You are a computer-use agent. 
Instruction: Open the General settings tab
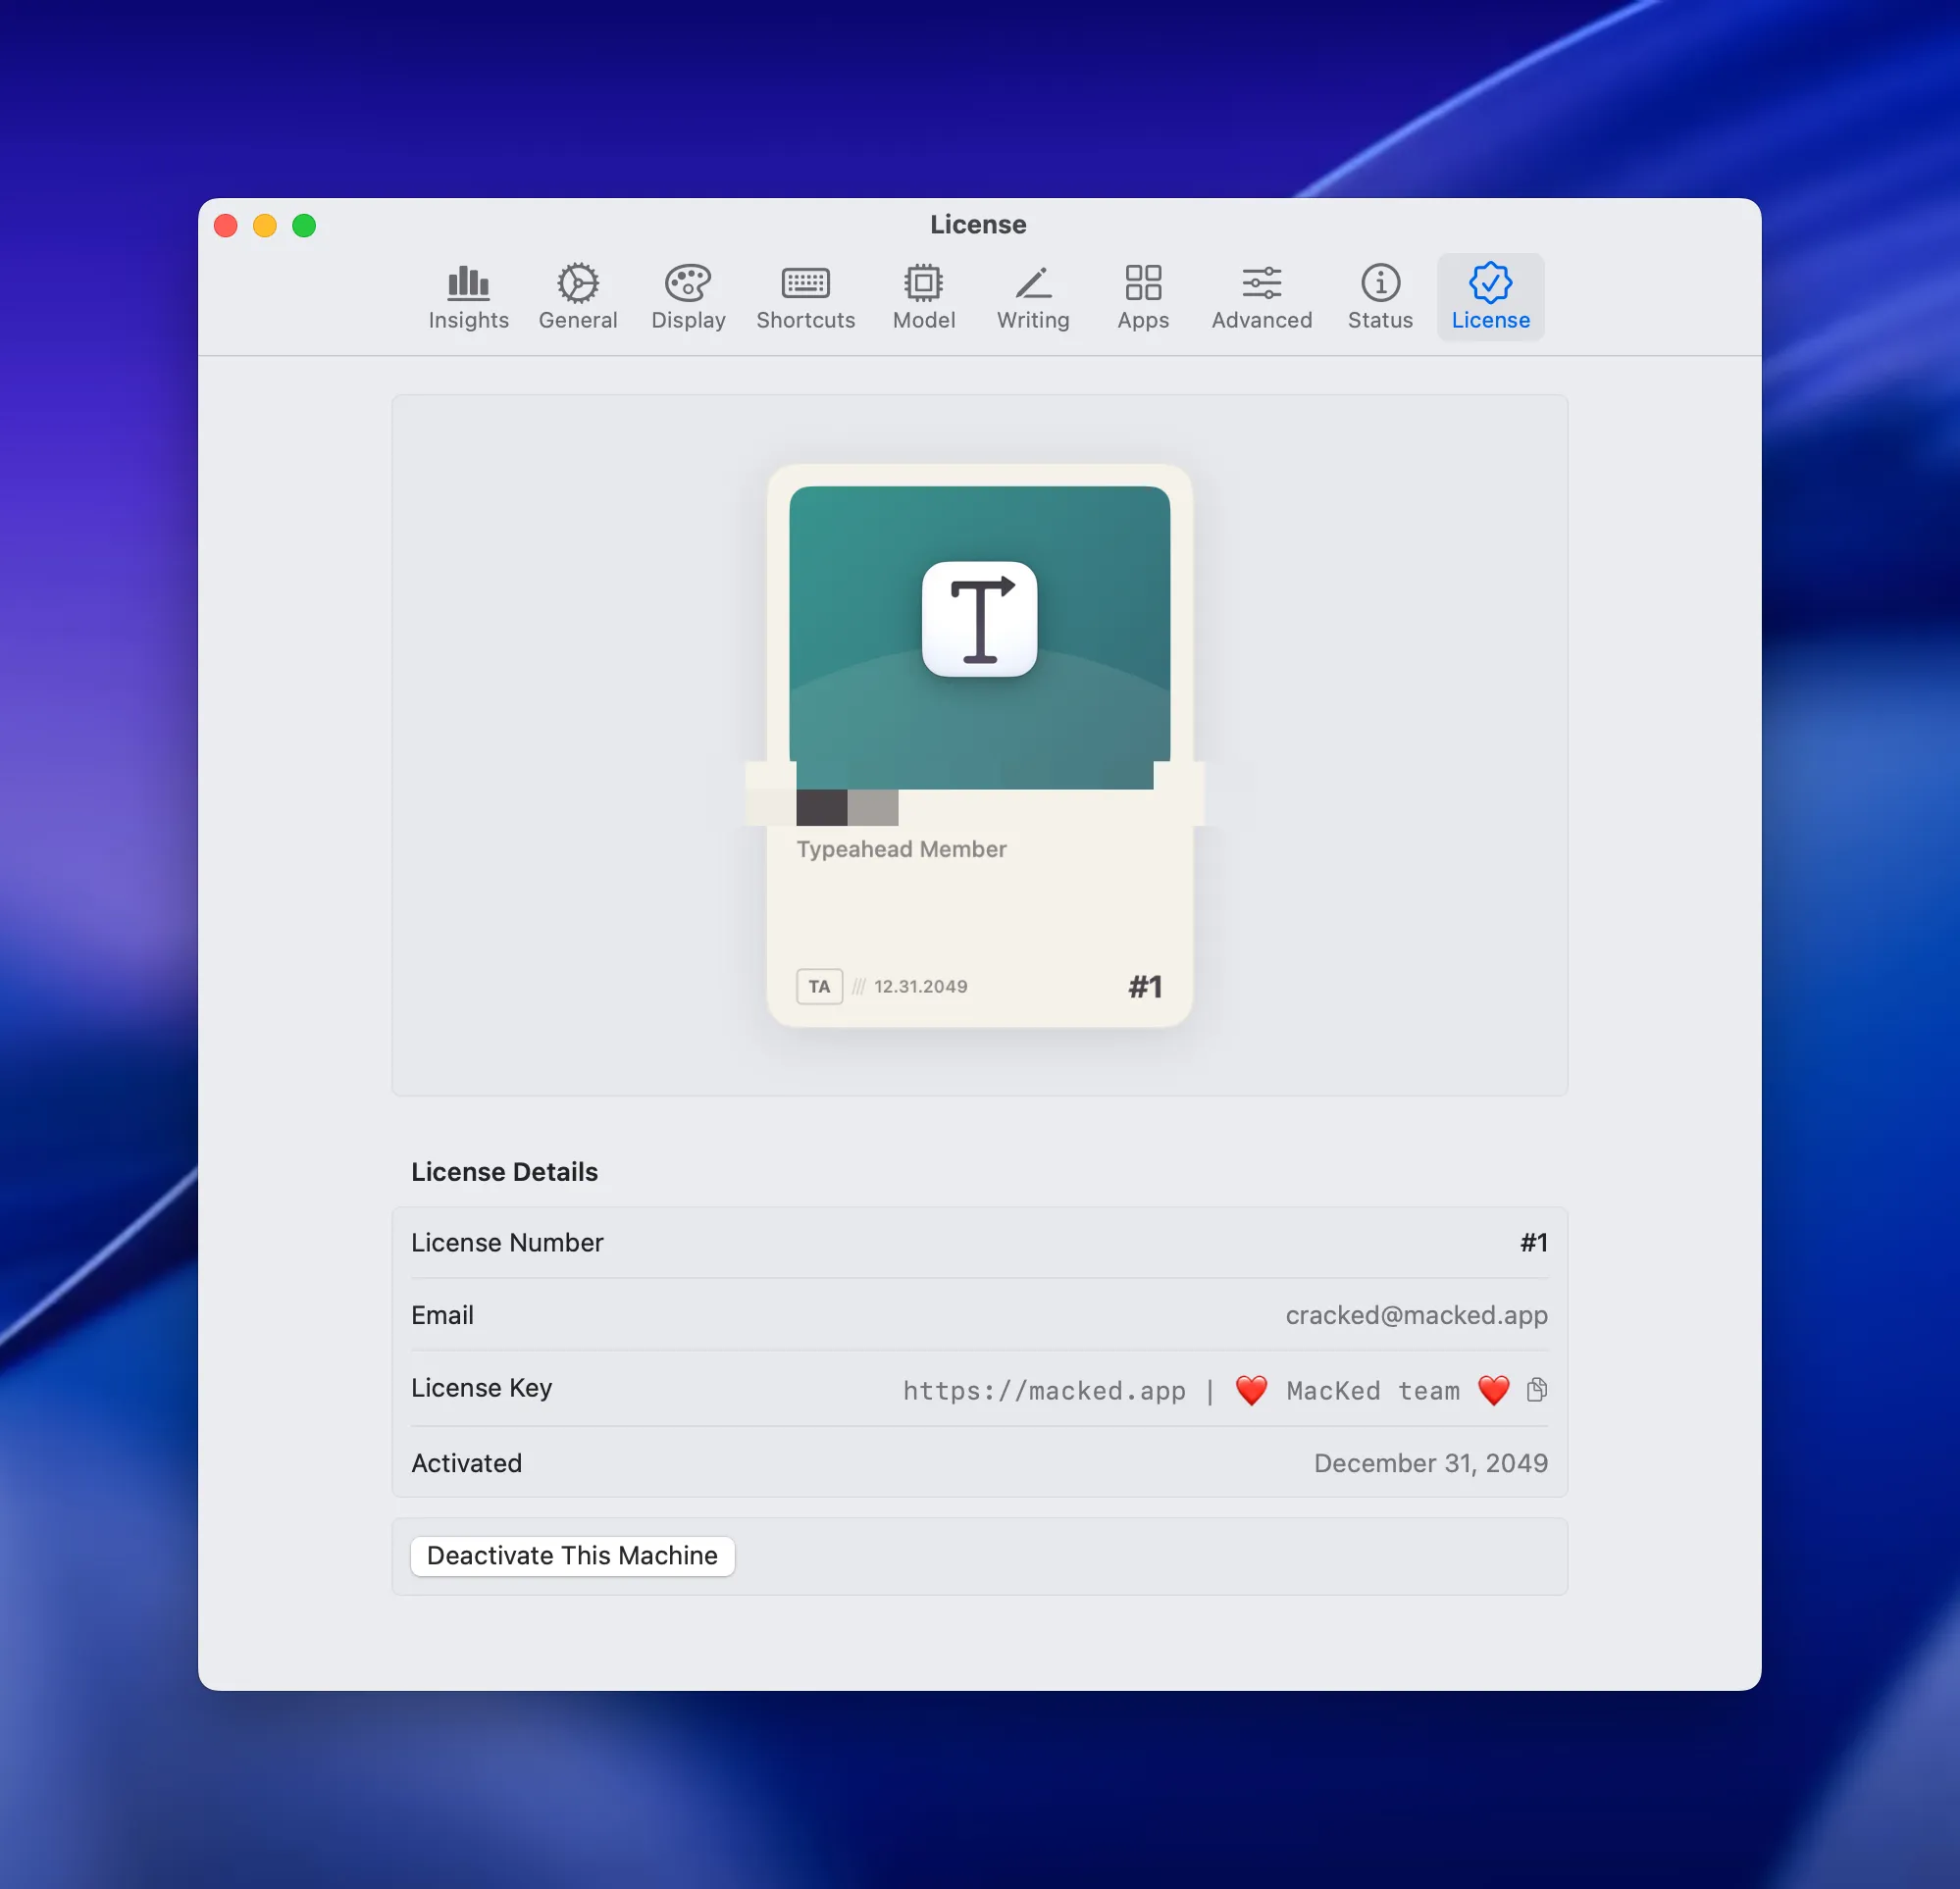[x=578, y=297]
